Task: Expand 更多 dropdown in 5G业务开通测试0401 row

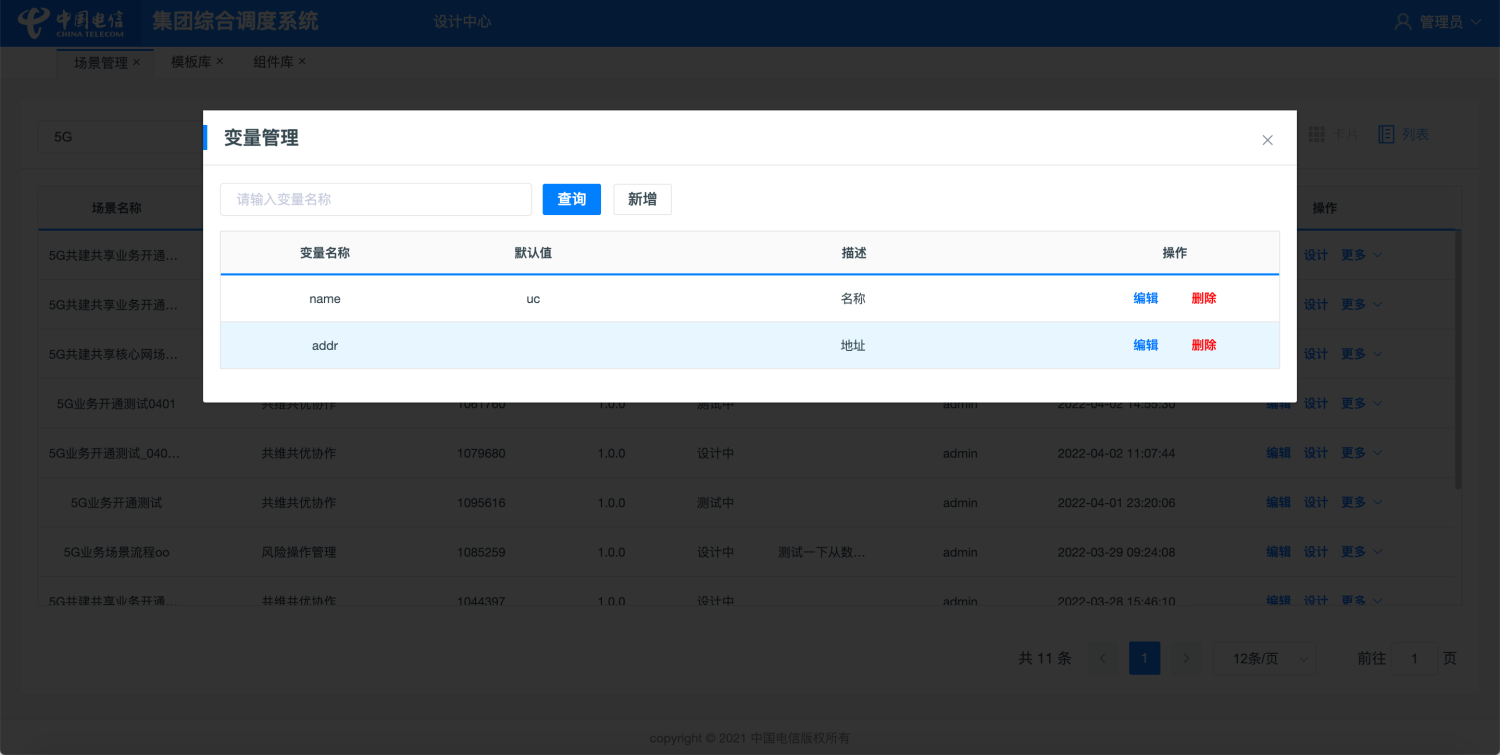Action: (1362, 403)
